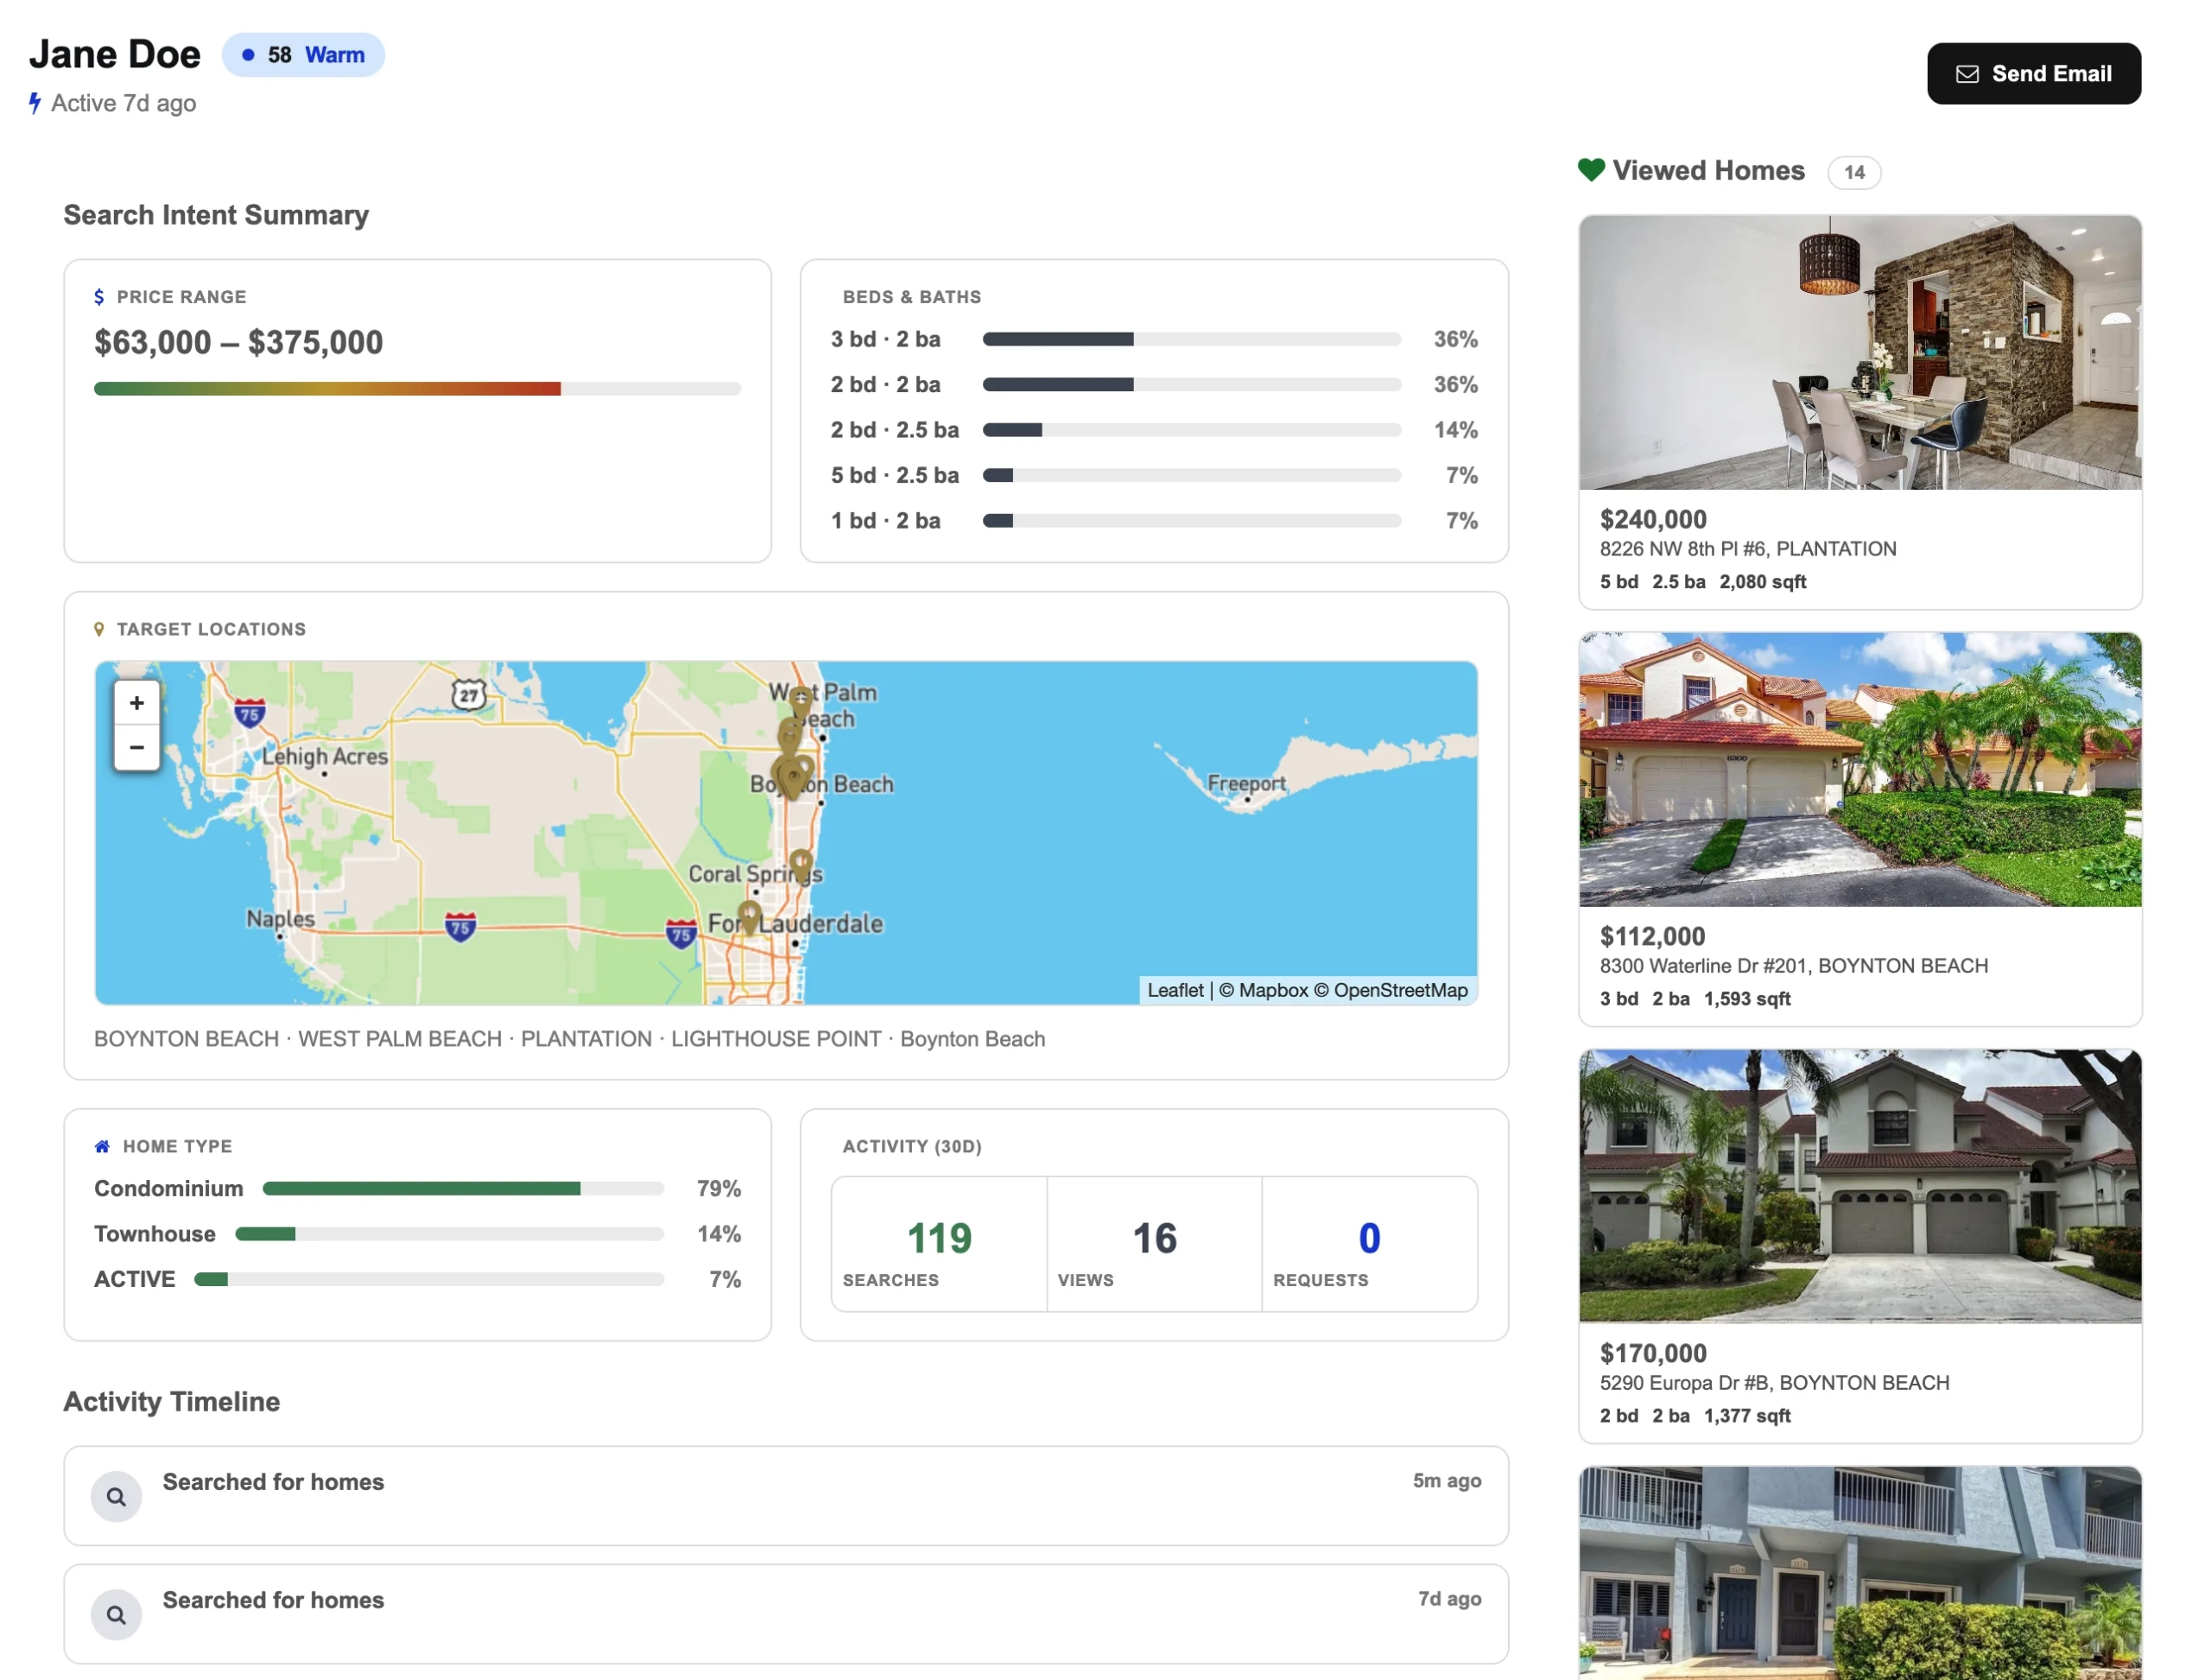Click the green heart Viewed Homes icon
The height and width of the screenshot is (1680, 2211).
[x=1590, y=170]
